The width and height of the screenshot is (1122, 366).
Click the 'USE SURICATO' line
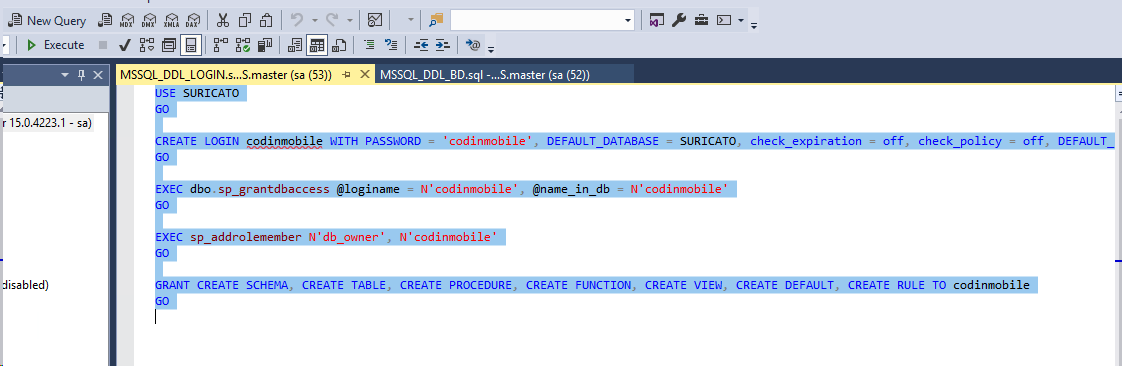(197, 93)
